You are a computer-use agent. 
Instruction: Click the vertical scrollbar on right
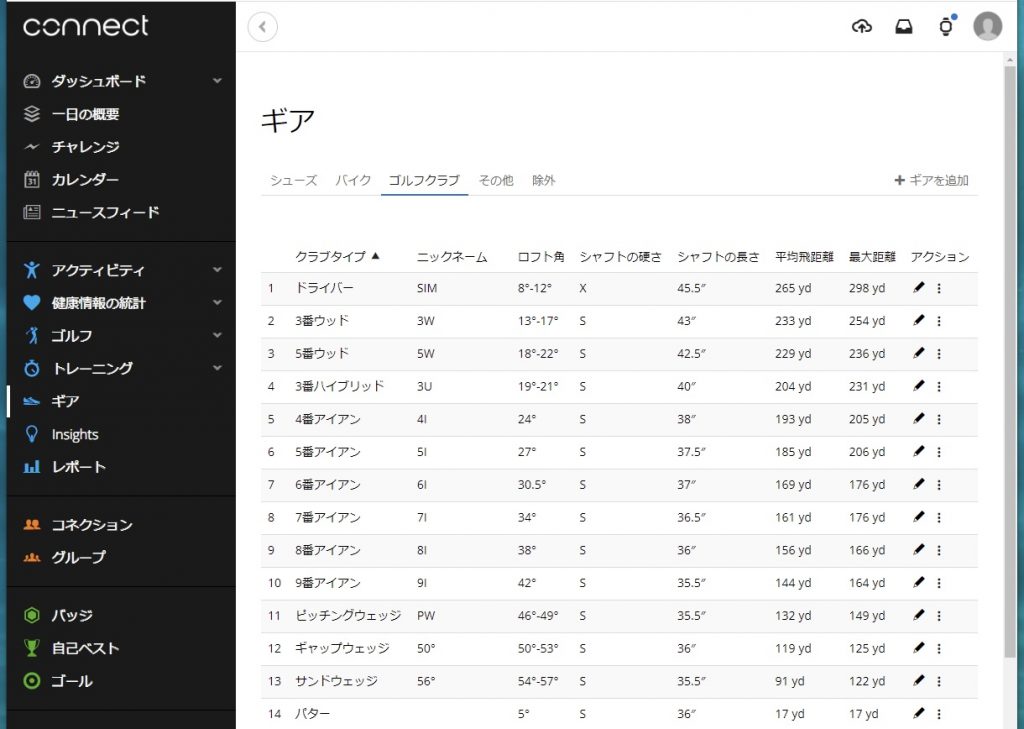point(1010,350)
